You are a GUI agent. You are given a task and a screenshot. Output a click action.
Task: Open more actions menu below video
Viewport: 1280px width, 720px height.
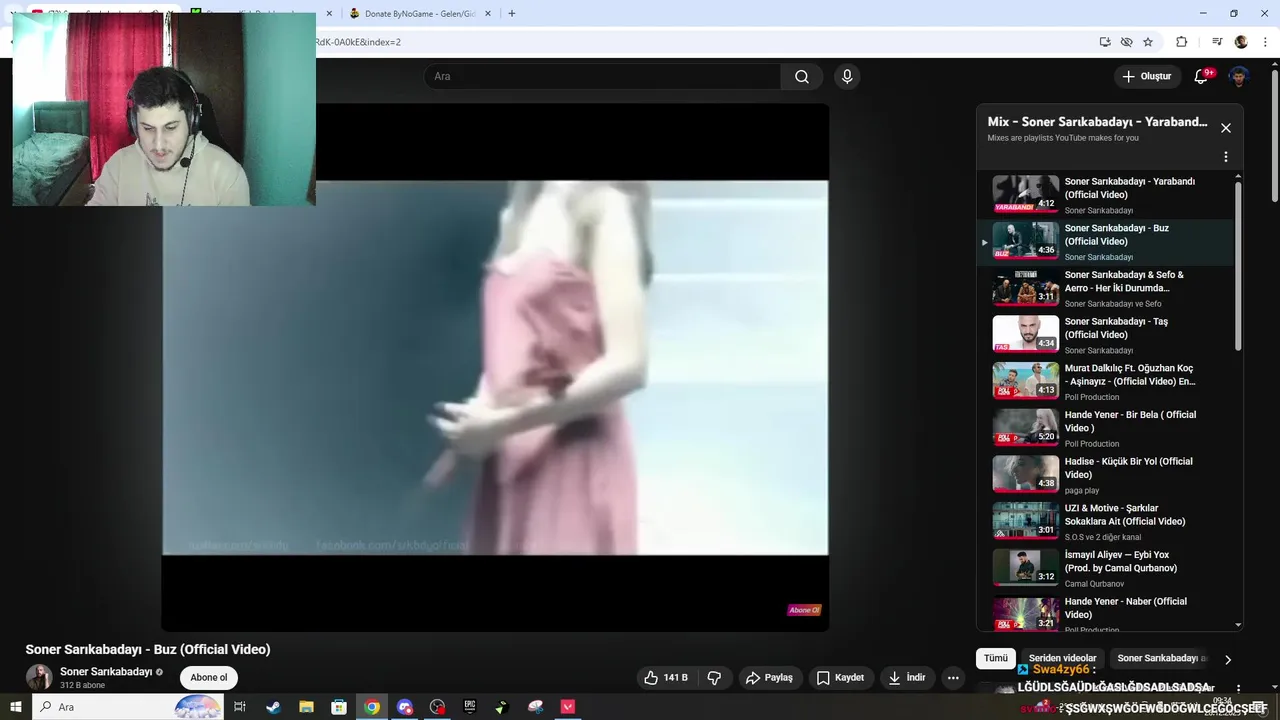click(x=953, y=678)
